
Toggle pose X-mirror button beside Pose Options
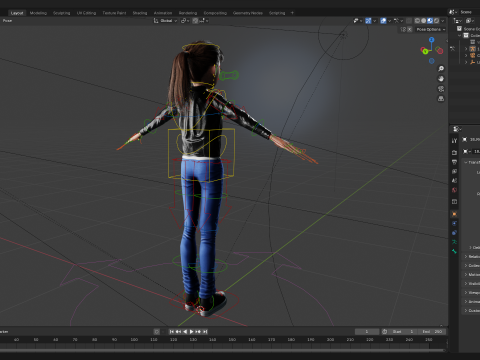410,29
